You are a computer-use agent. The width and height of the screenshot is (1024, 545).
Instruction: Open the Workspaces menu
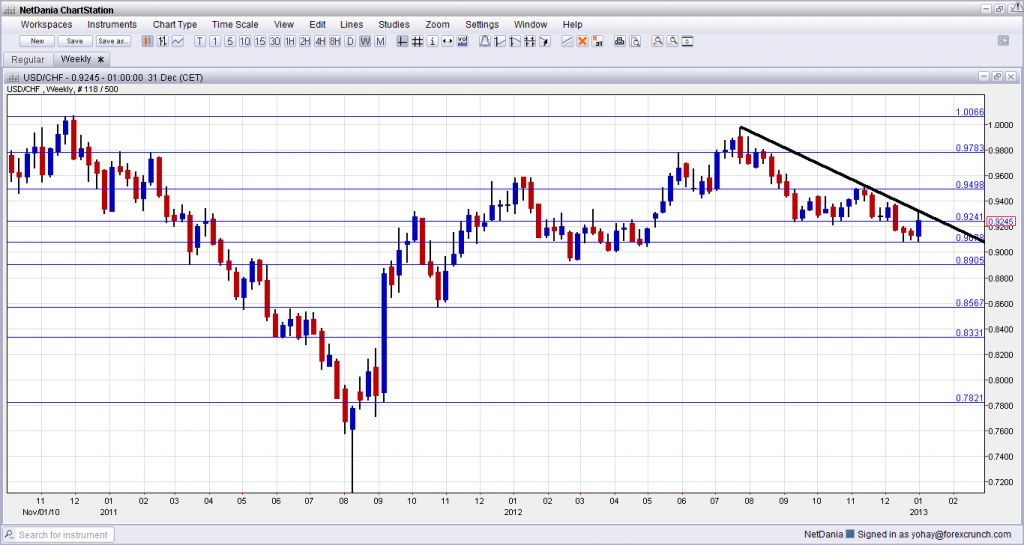pos(46,24)
